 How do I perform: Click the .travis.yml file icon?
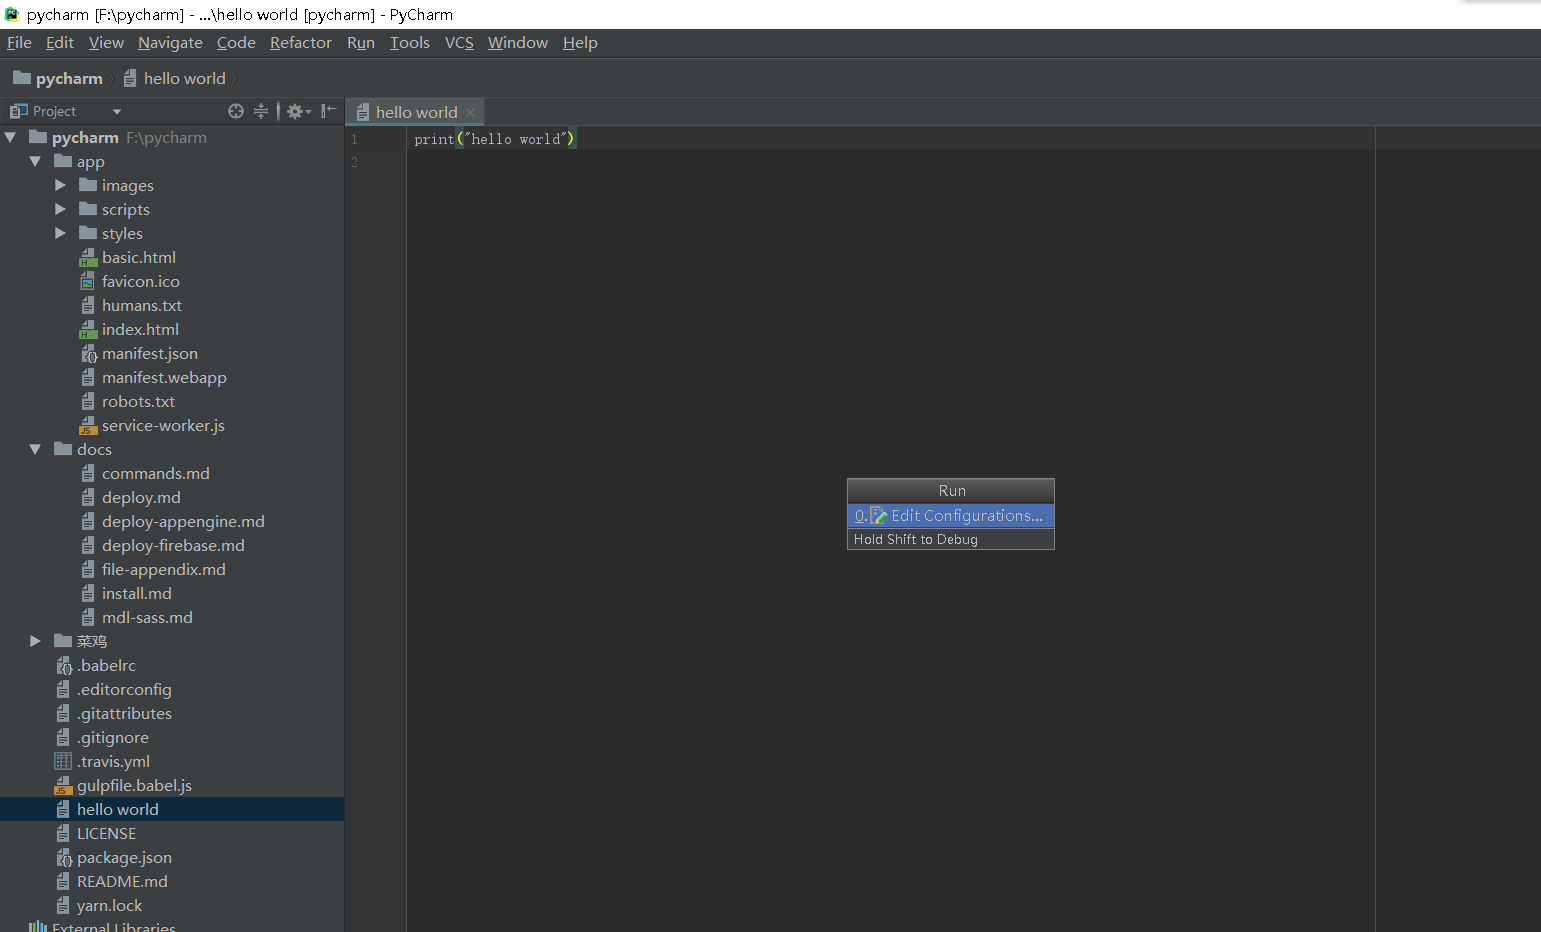[x=63, y=762]
